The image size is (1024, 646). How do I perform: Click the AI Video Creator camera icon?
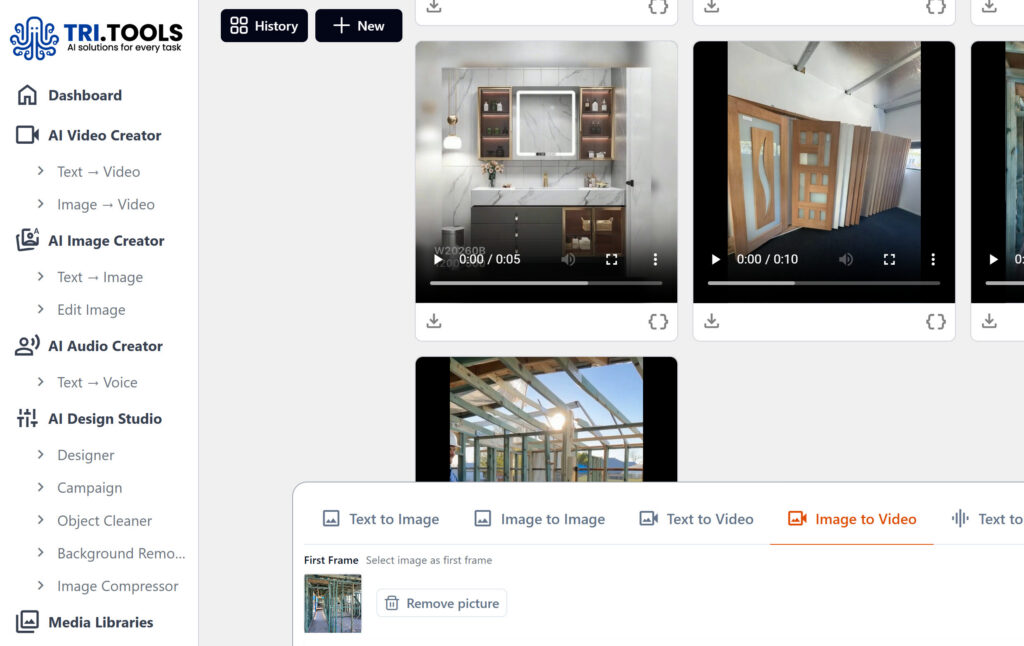point(27,135)
